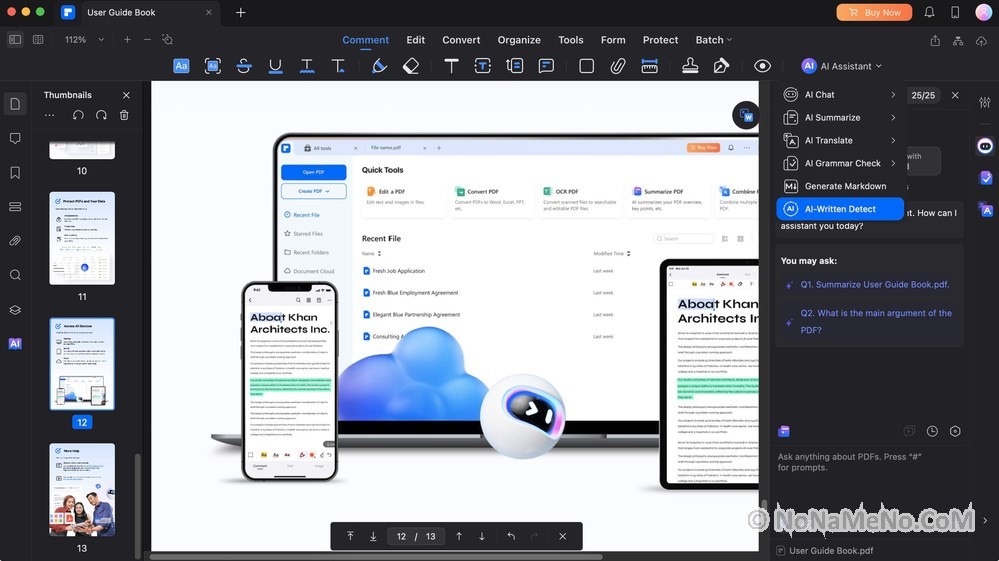The image size is (999, 561).
Task: Select the sticky note comment tool
Action: click(546, 66)
